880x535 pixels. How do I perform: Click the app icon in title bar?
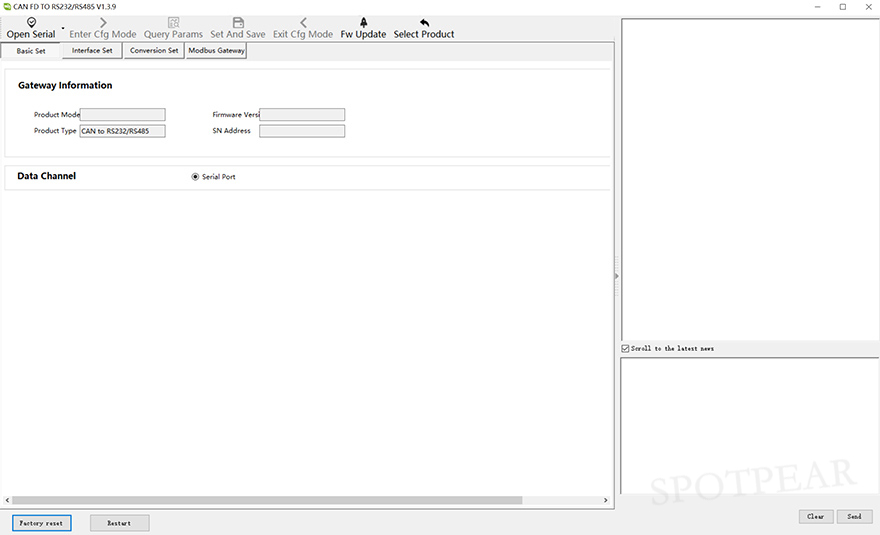[x=6, y=6]
